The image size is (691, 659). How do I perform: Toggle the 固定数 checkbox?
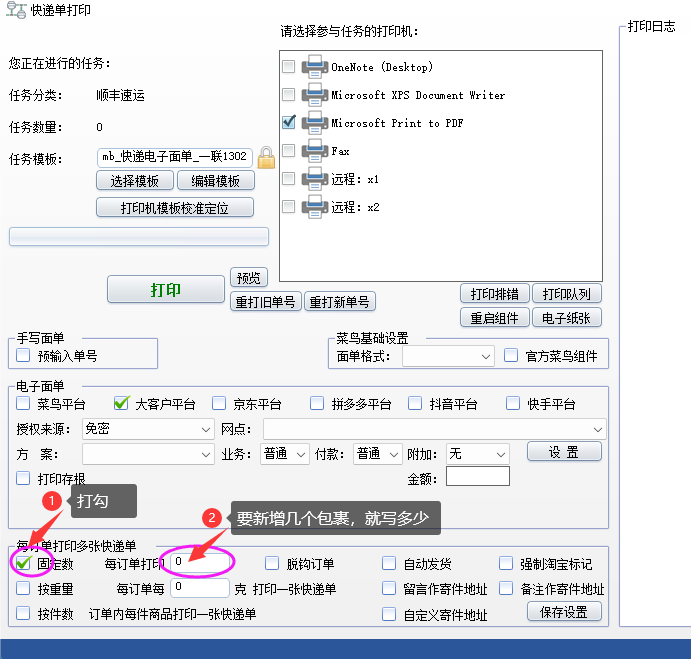point(24,564)
